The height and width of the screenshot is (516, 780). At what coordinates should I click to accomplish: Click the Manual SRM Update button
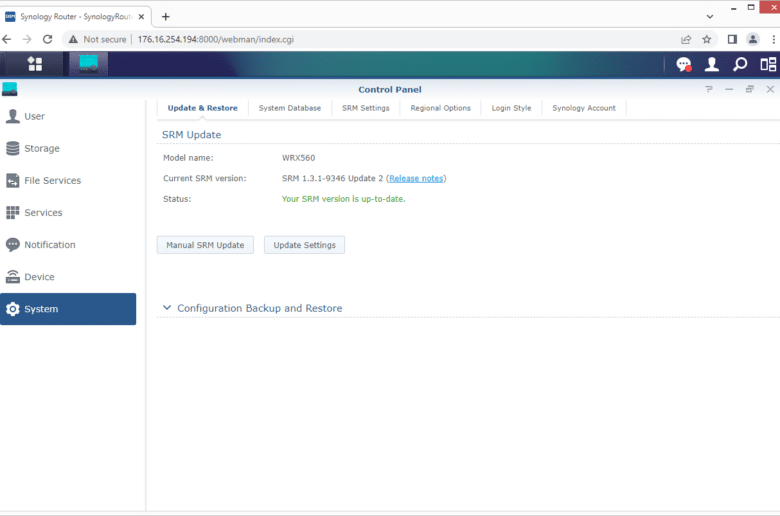coord(205,245)
